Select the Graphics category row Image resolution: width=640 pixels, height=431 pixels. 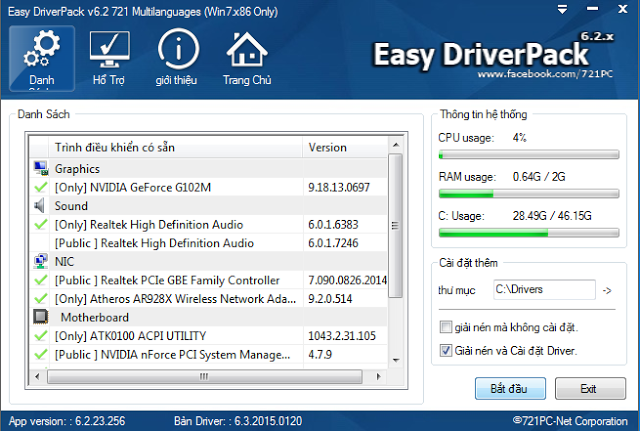pos(208,169)
